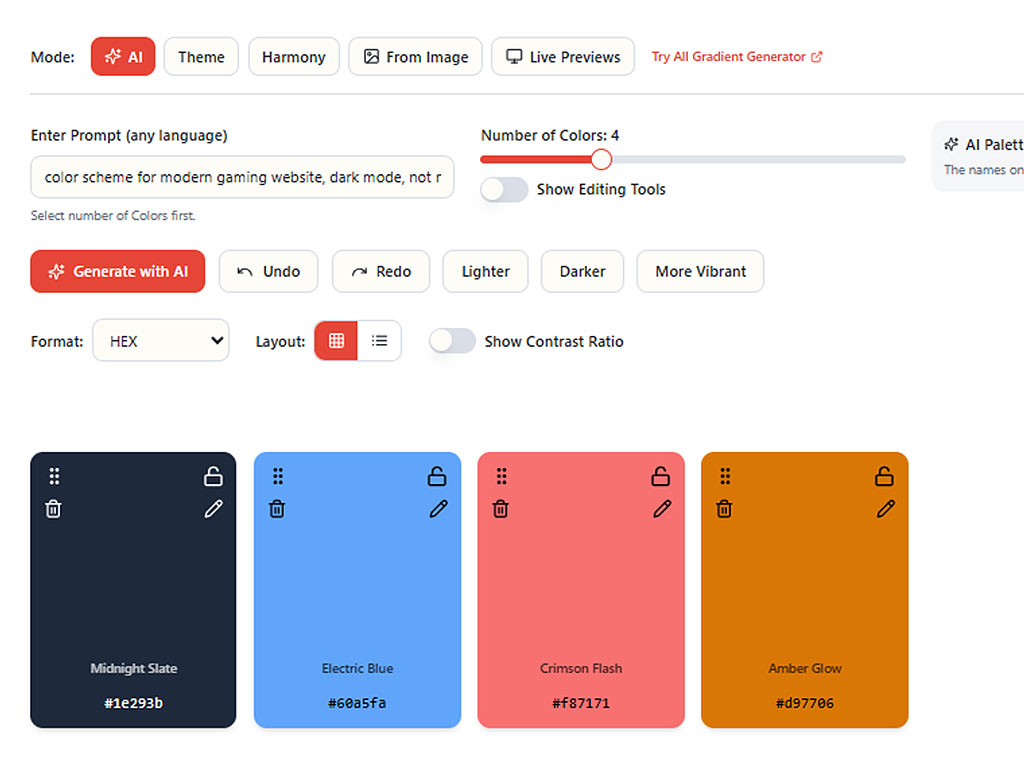Image resolution: width=1024 pixels, height=768 pixels.
Task: Lock the Crimson Flash color
Action: click(x=660, y=477)
